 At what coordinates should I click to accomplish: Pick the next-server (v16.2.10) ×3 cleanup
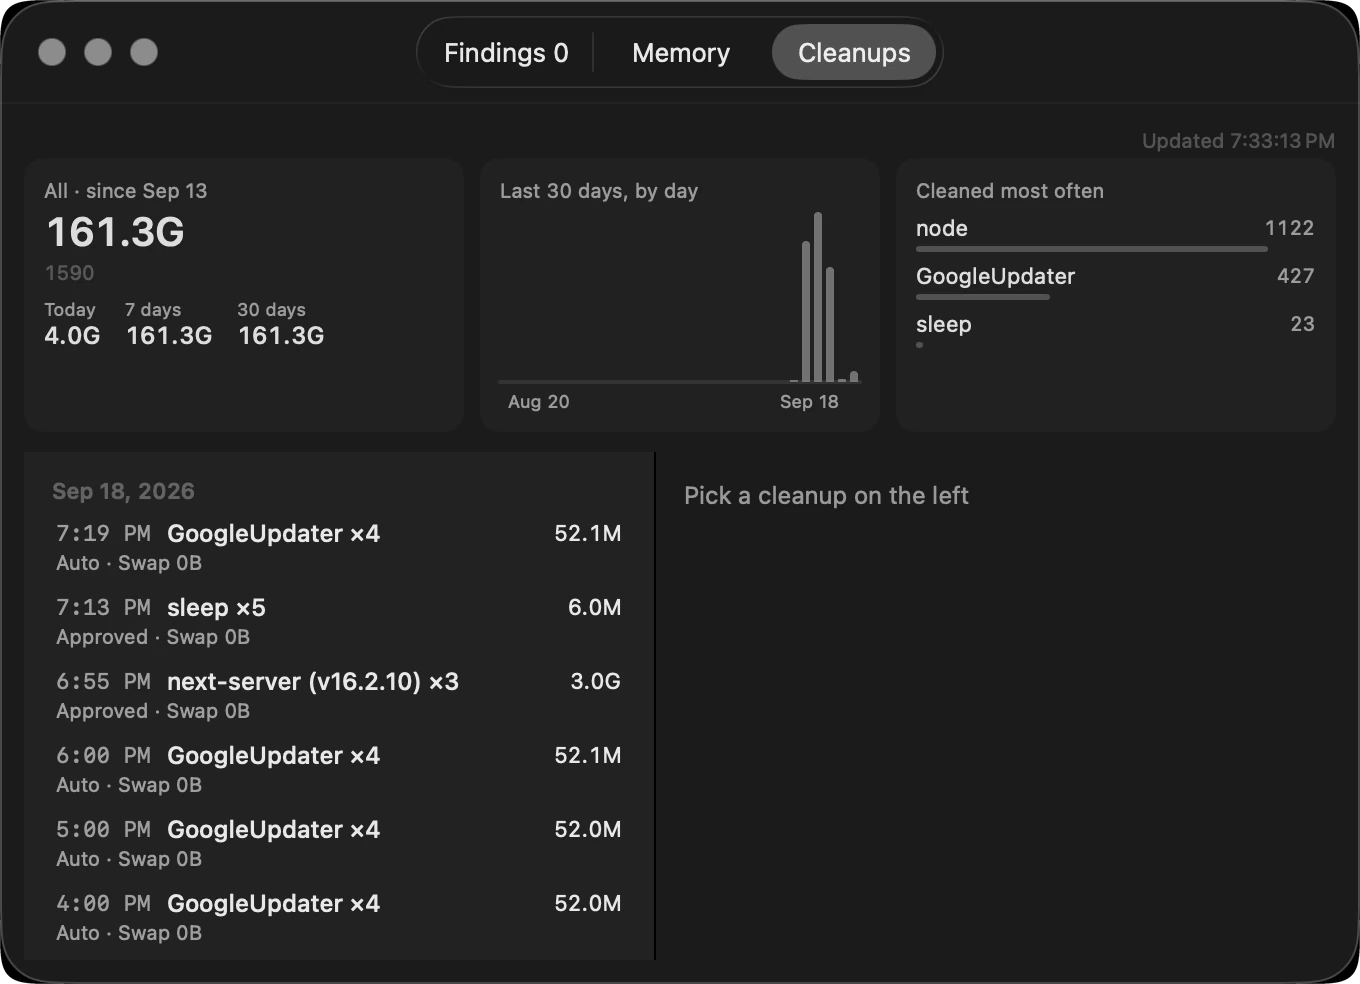click(339, 695)
